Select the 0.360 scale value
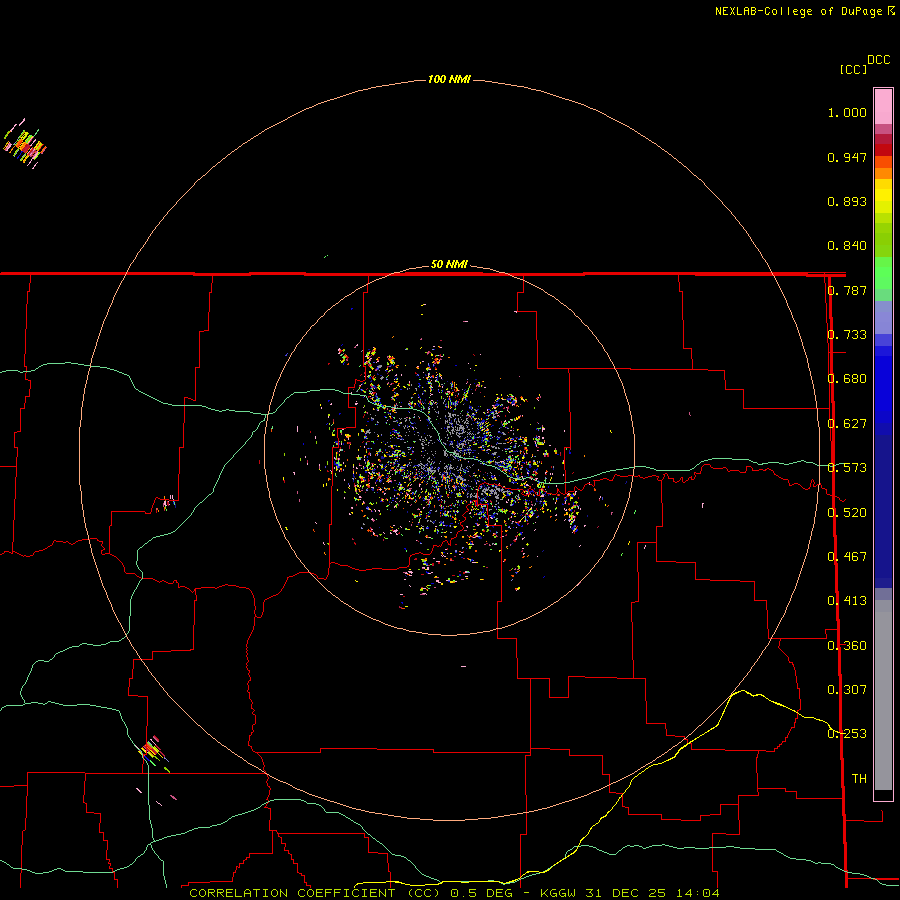 tap(847, 646)
